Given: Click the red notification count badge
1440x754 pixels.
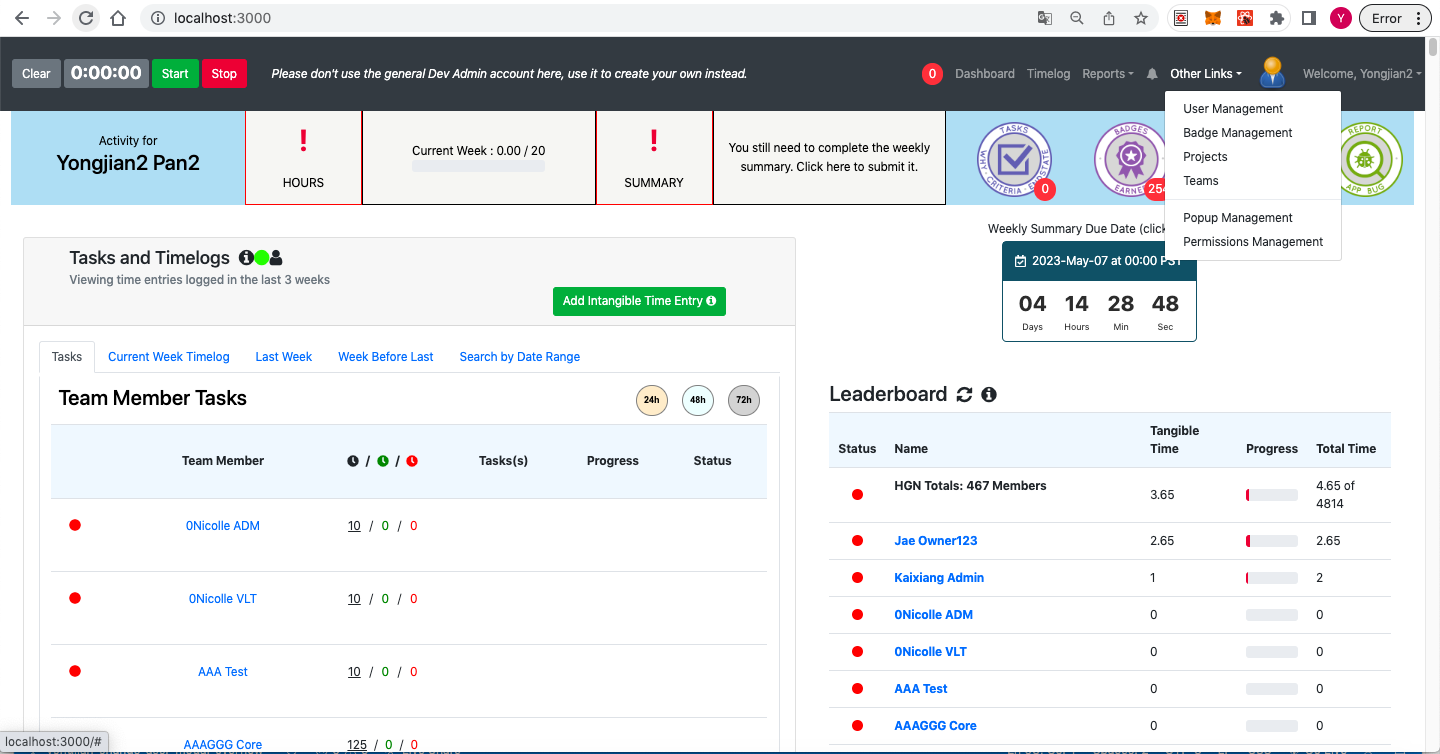Looking at the screenshot, I should click(x=932, y=74).
